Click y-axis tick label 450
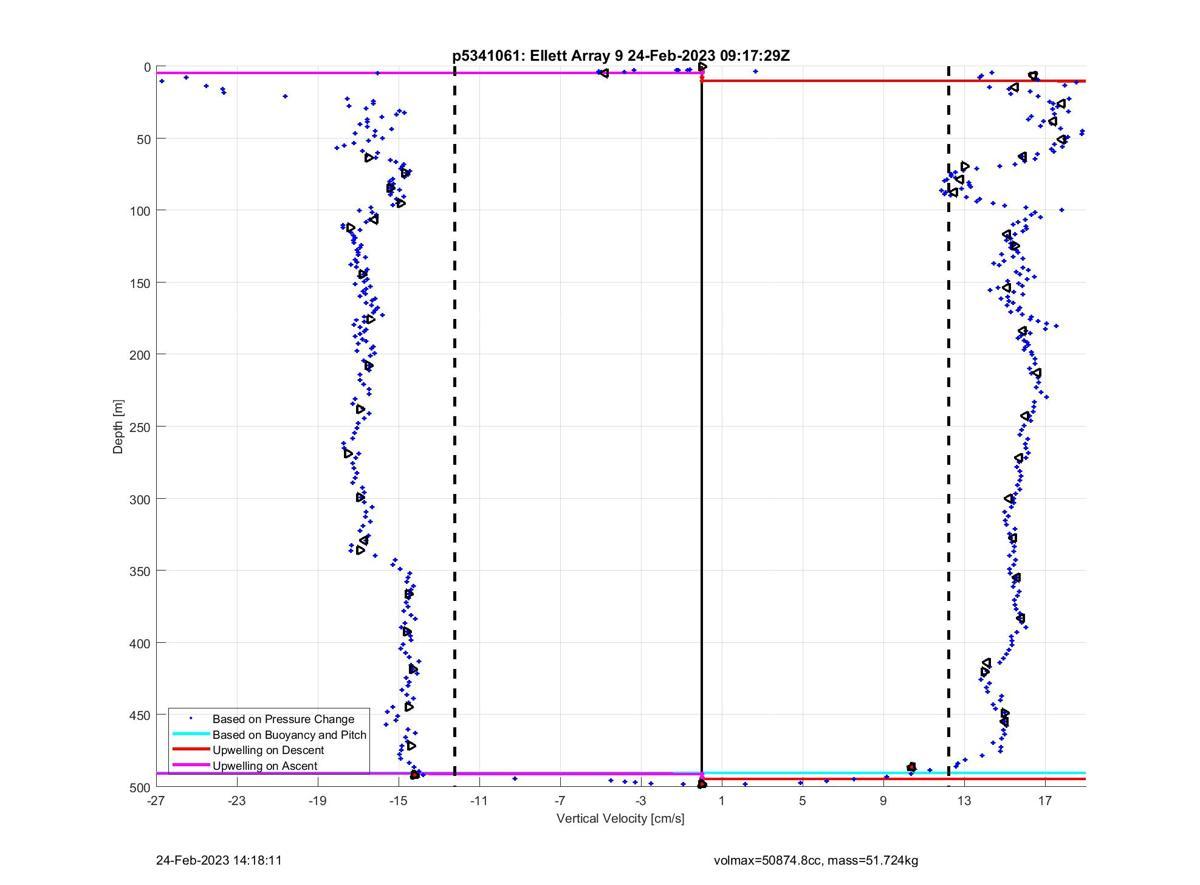Image resolution: width=1200 pixels, height=885 pixels. [141, 715]
